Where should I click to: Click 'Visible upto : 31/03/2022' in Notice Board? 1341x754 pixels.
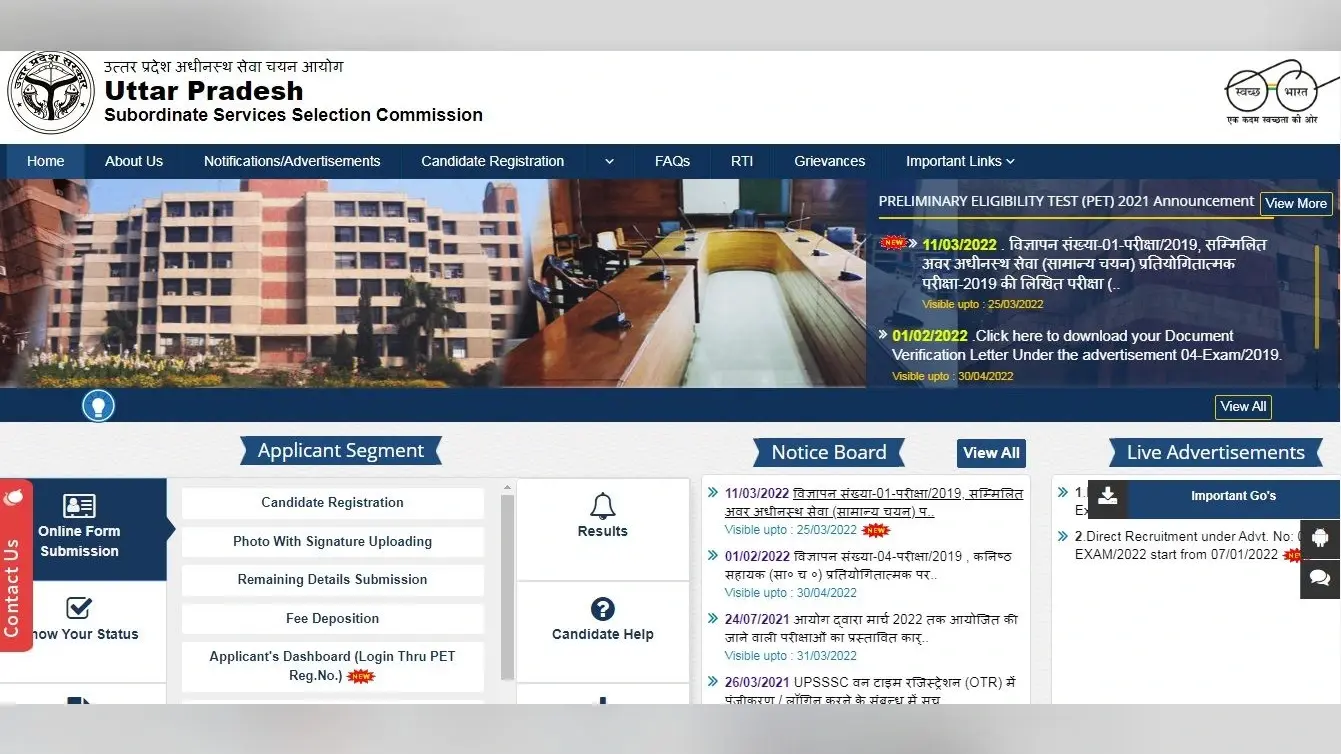[790, 656]
